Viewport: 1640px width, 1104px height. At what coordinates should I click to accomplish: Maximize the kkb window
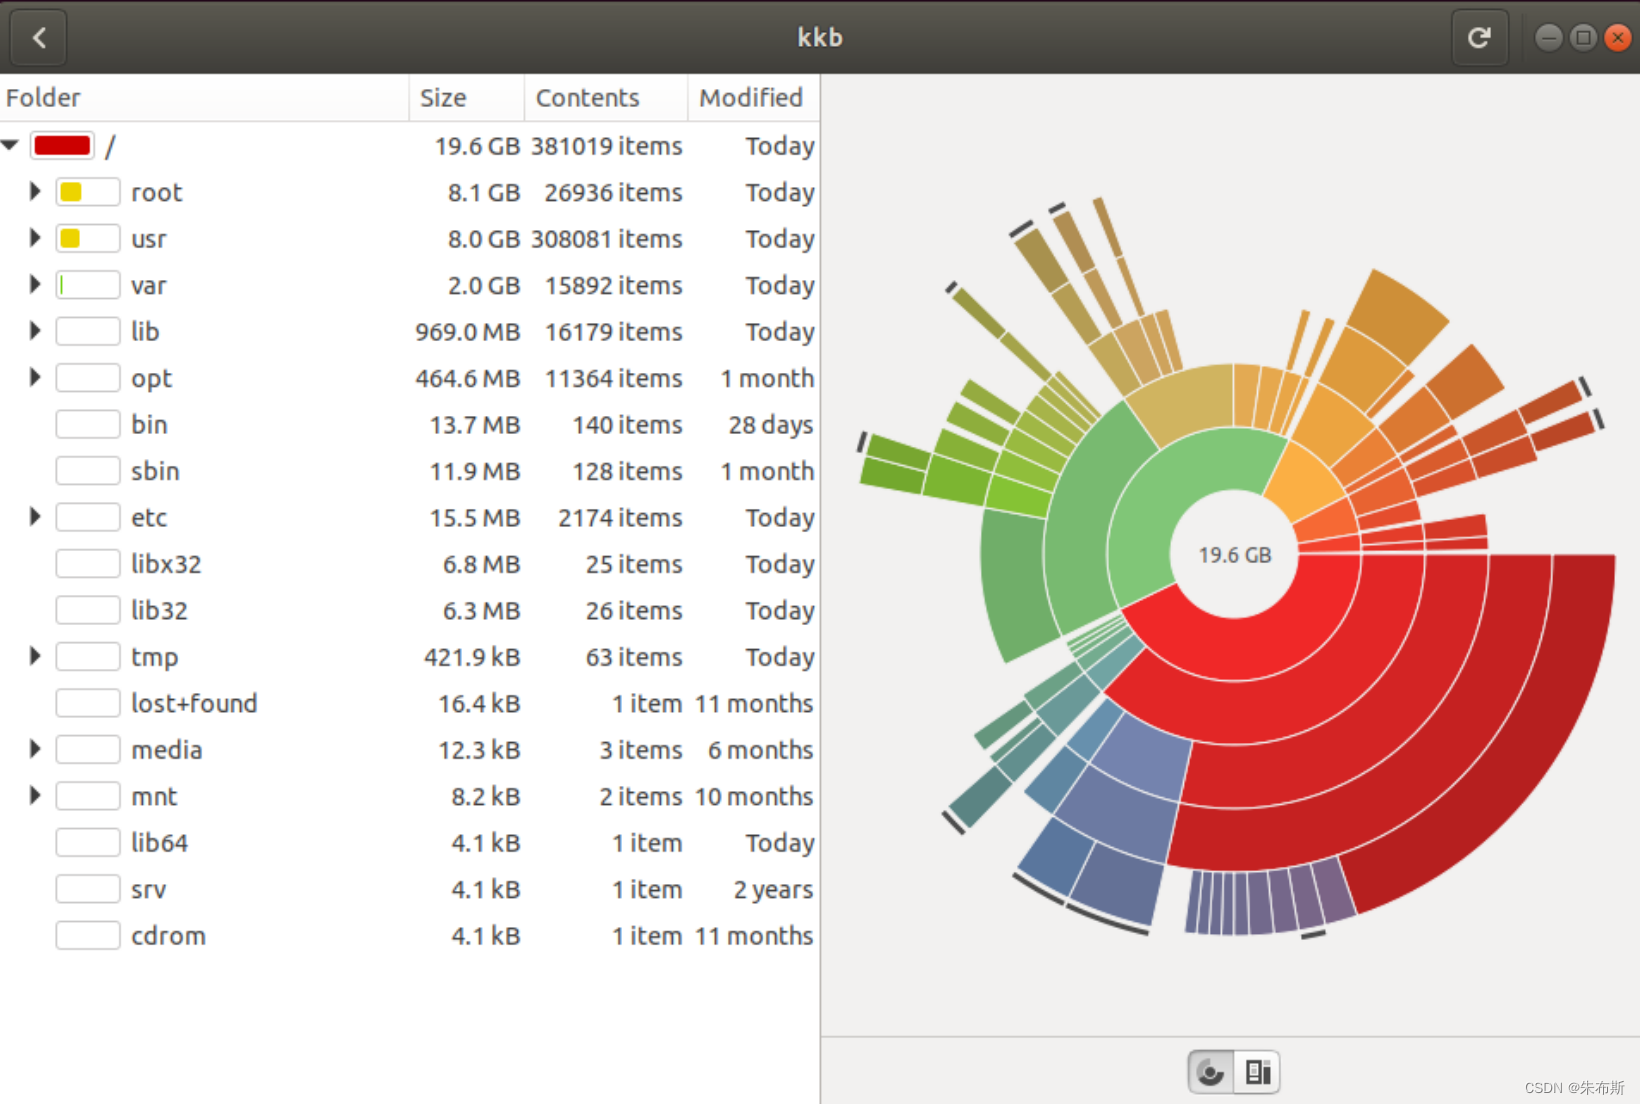point(1583,38)
